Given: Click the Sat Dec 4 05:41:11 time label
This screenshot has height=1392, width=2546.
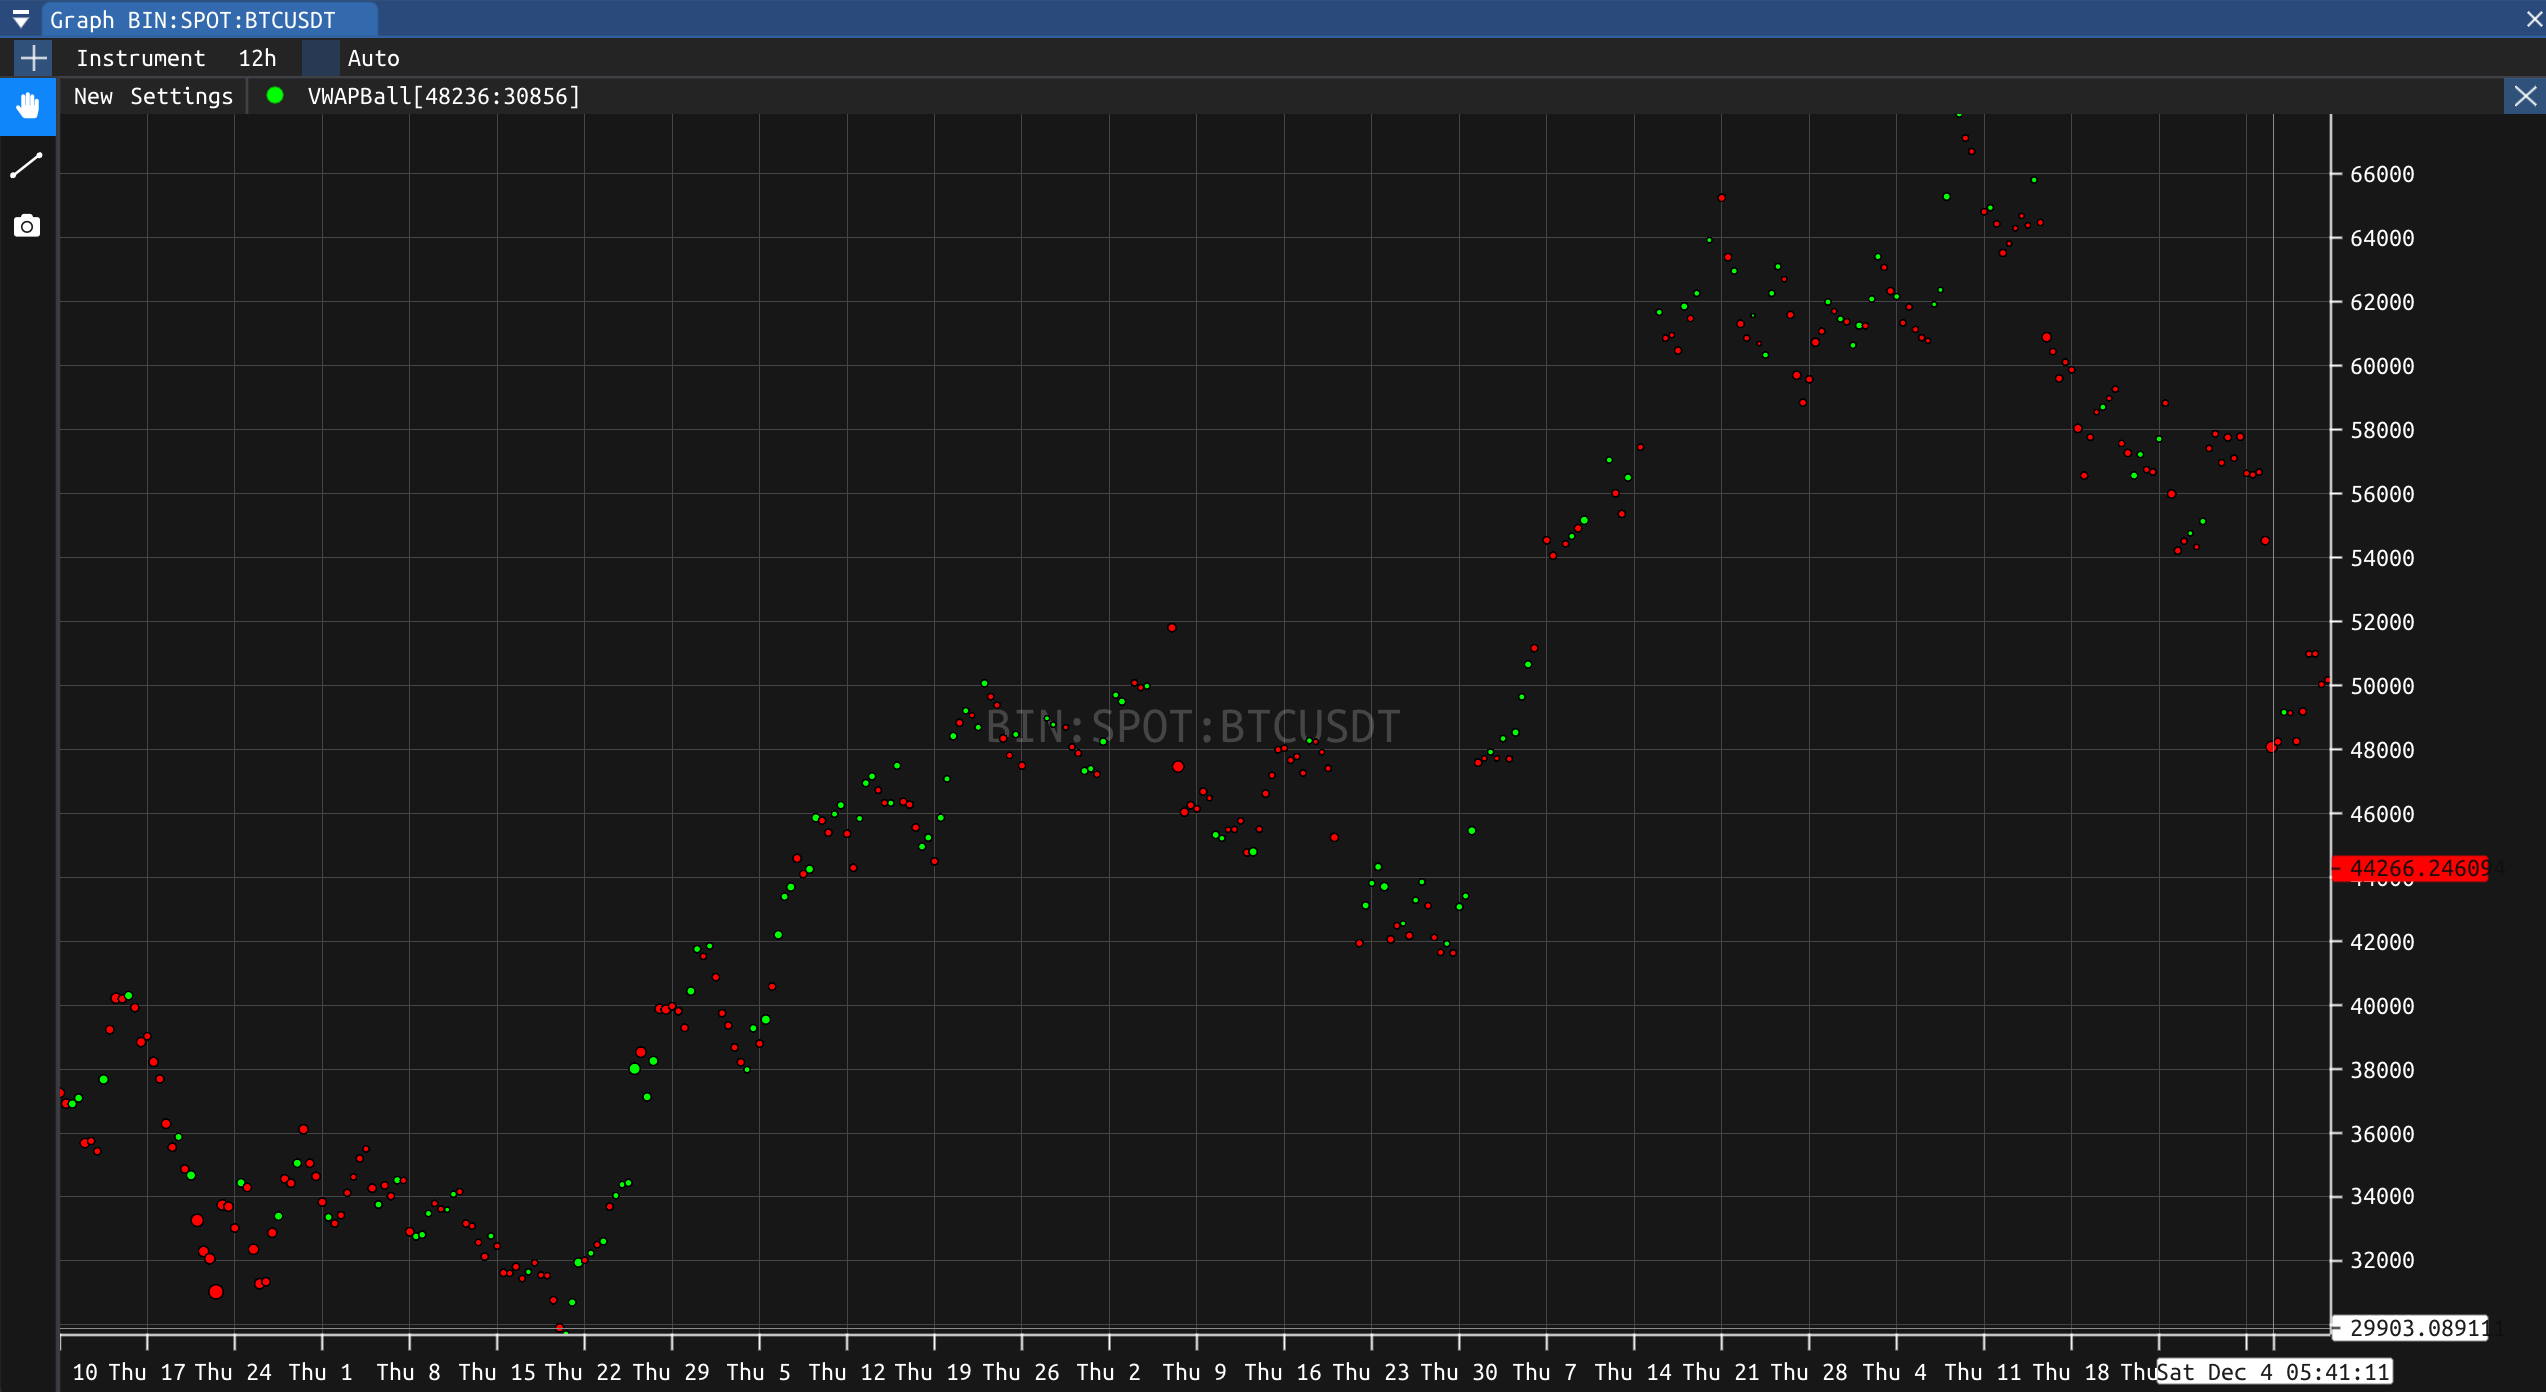Looking at the screenshot, I should [x=2273, y=1372].
